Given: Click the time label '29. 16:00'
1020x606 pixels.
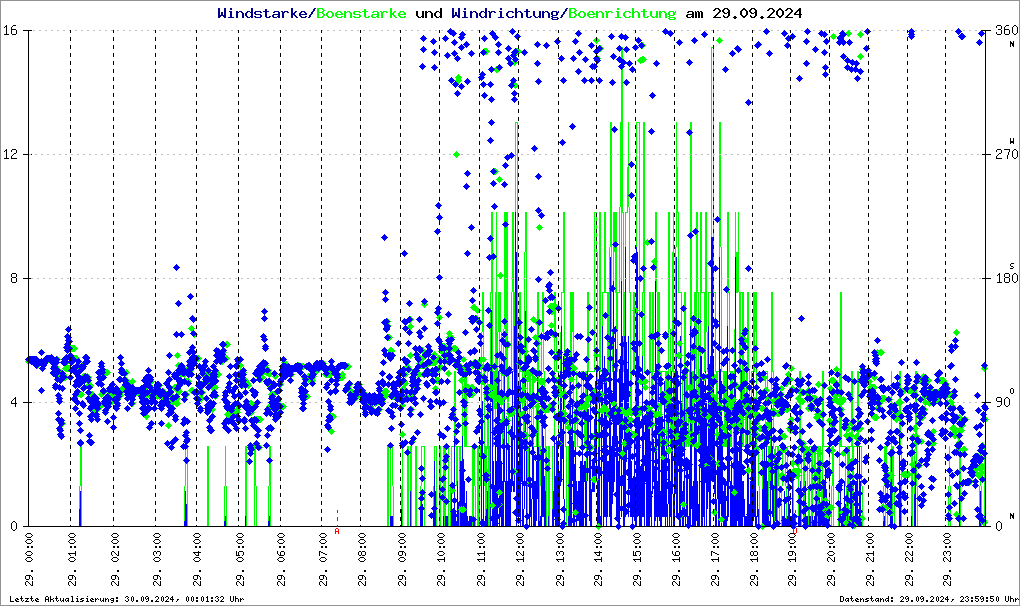Looking at the screenshot, I should tap(676, 559).
